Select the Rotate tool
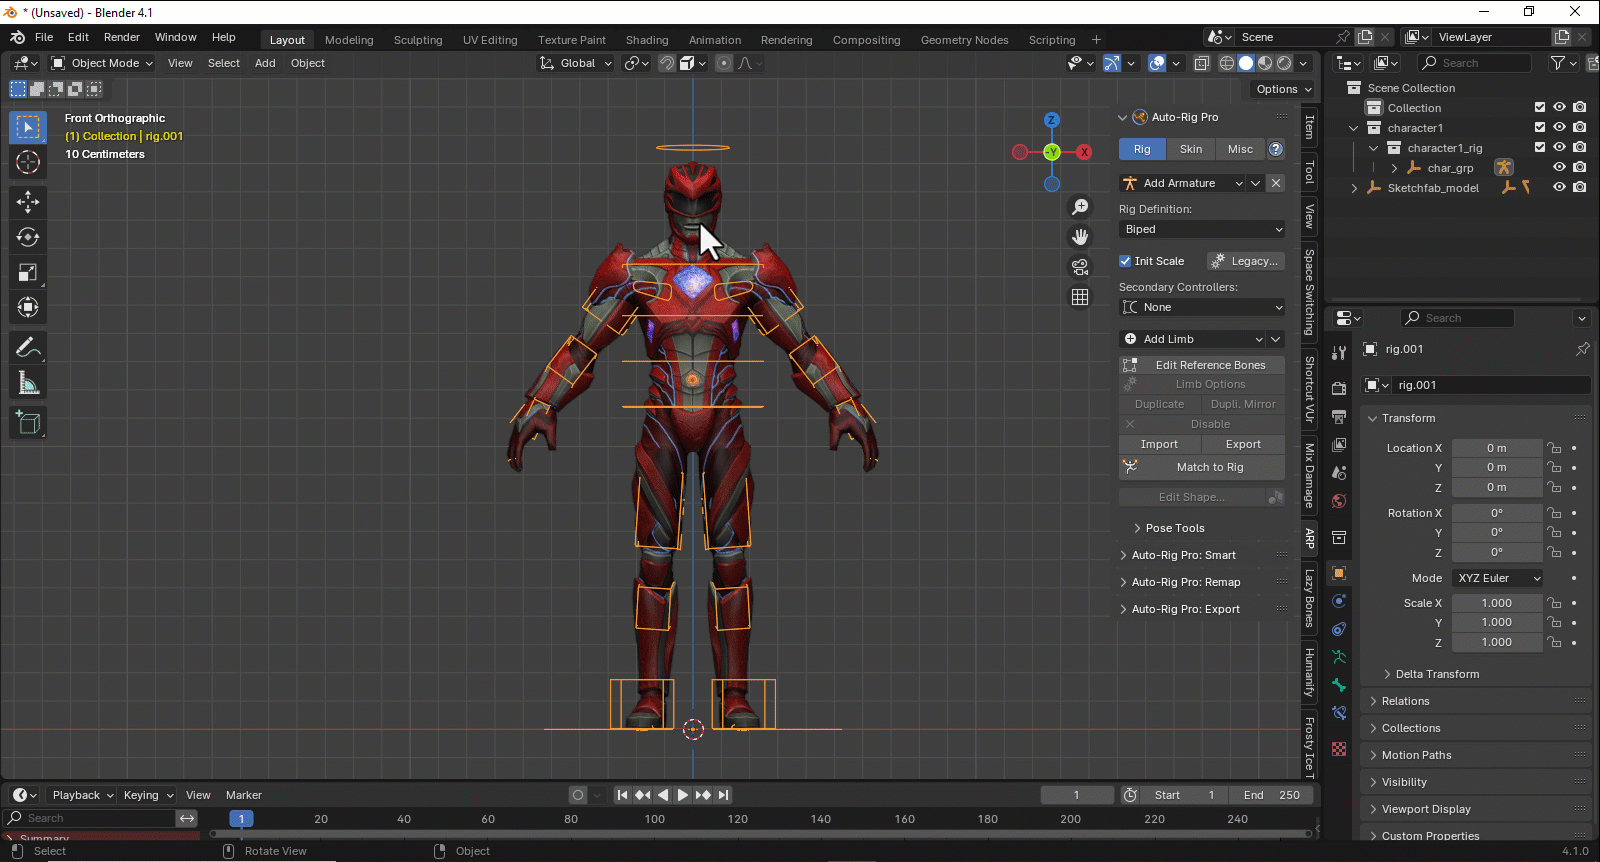1600x862 pixels. click(28, 237)
